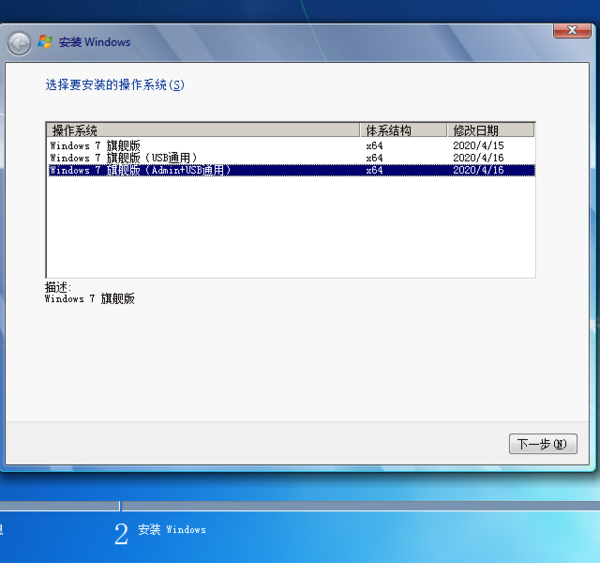Click the 选择要安装的操作系统(S) label

click(x=115, y=85)
